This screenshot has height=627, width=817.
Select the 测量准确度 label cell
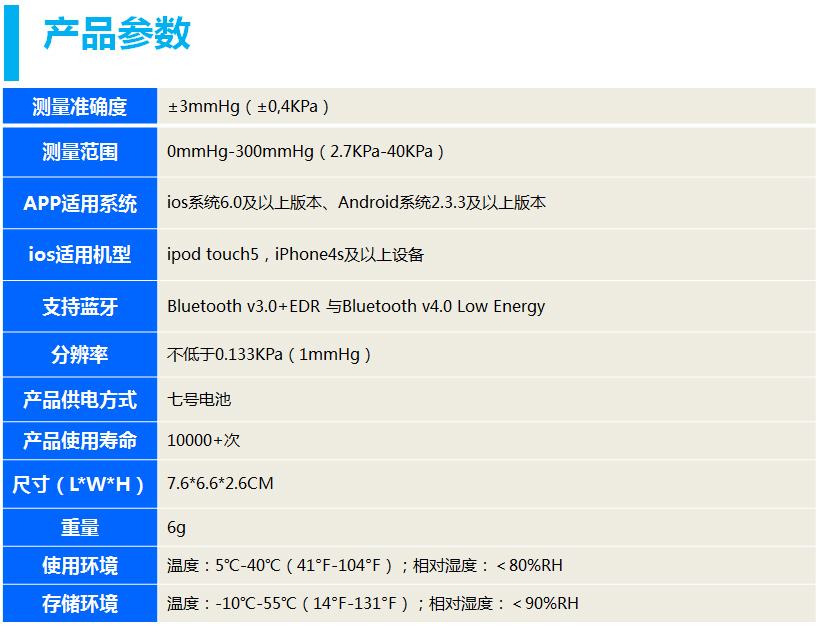pos(80,107)
